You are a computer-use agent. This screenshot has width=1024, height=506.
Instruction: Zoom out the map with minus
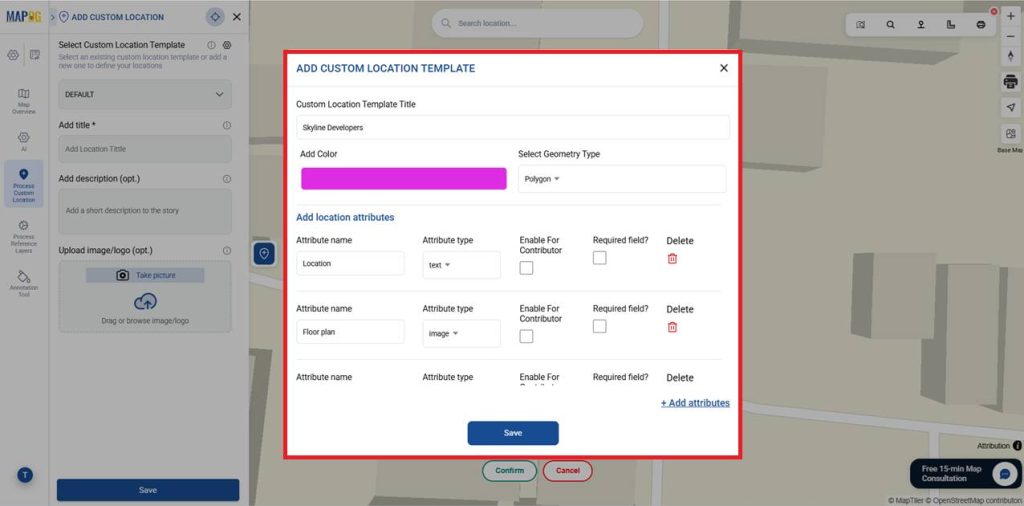(1011, 36)
